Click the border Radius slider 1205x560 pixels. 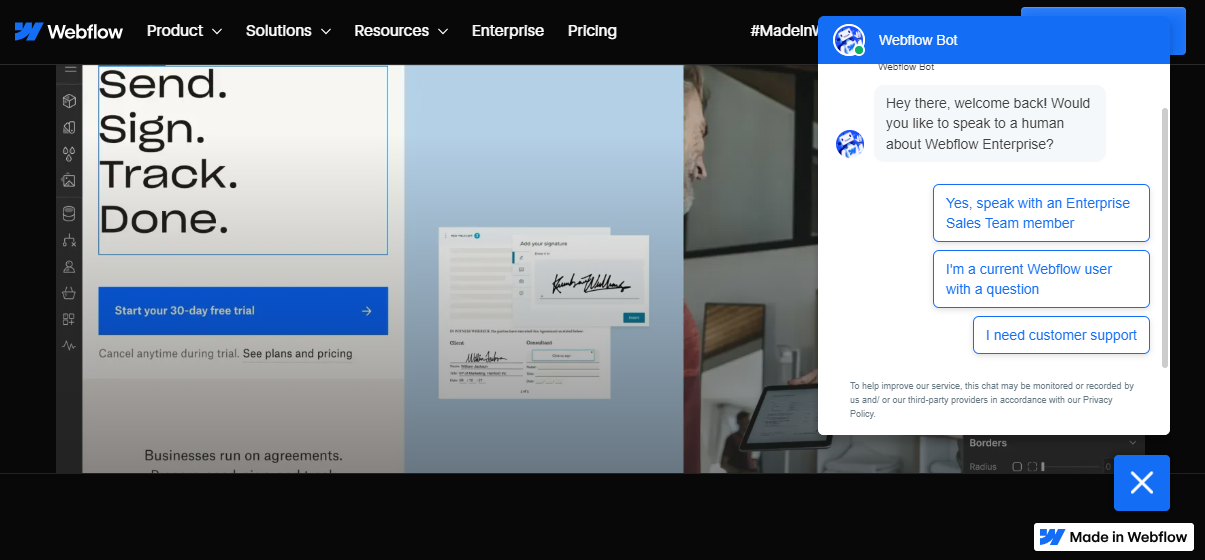coord(1075,467)
